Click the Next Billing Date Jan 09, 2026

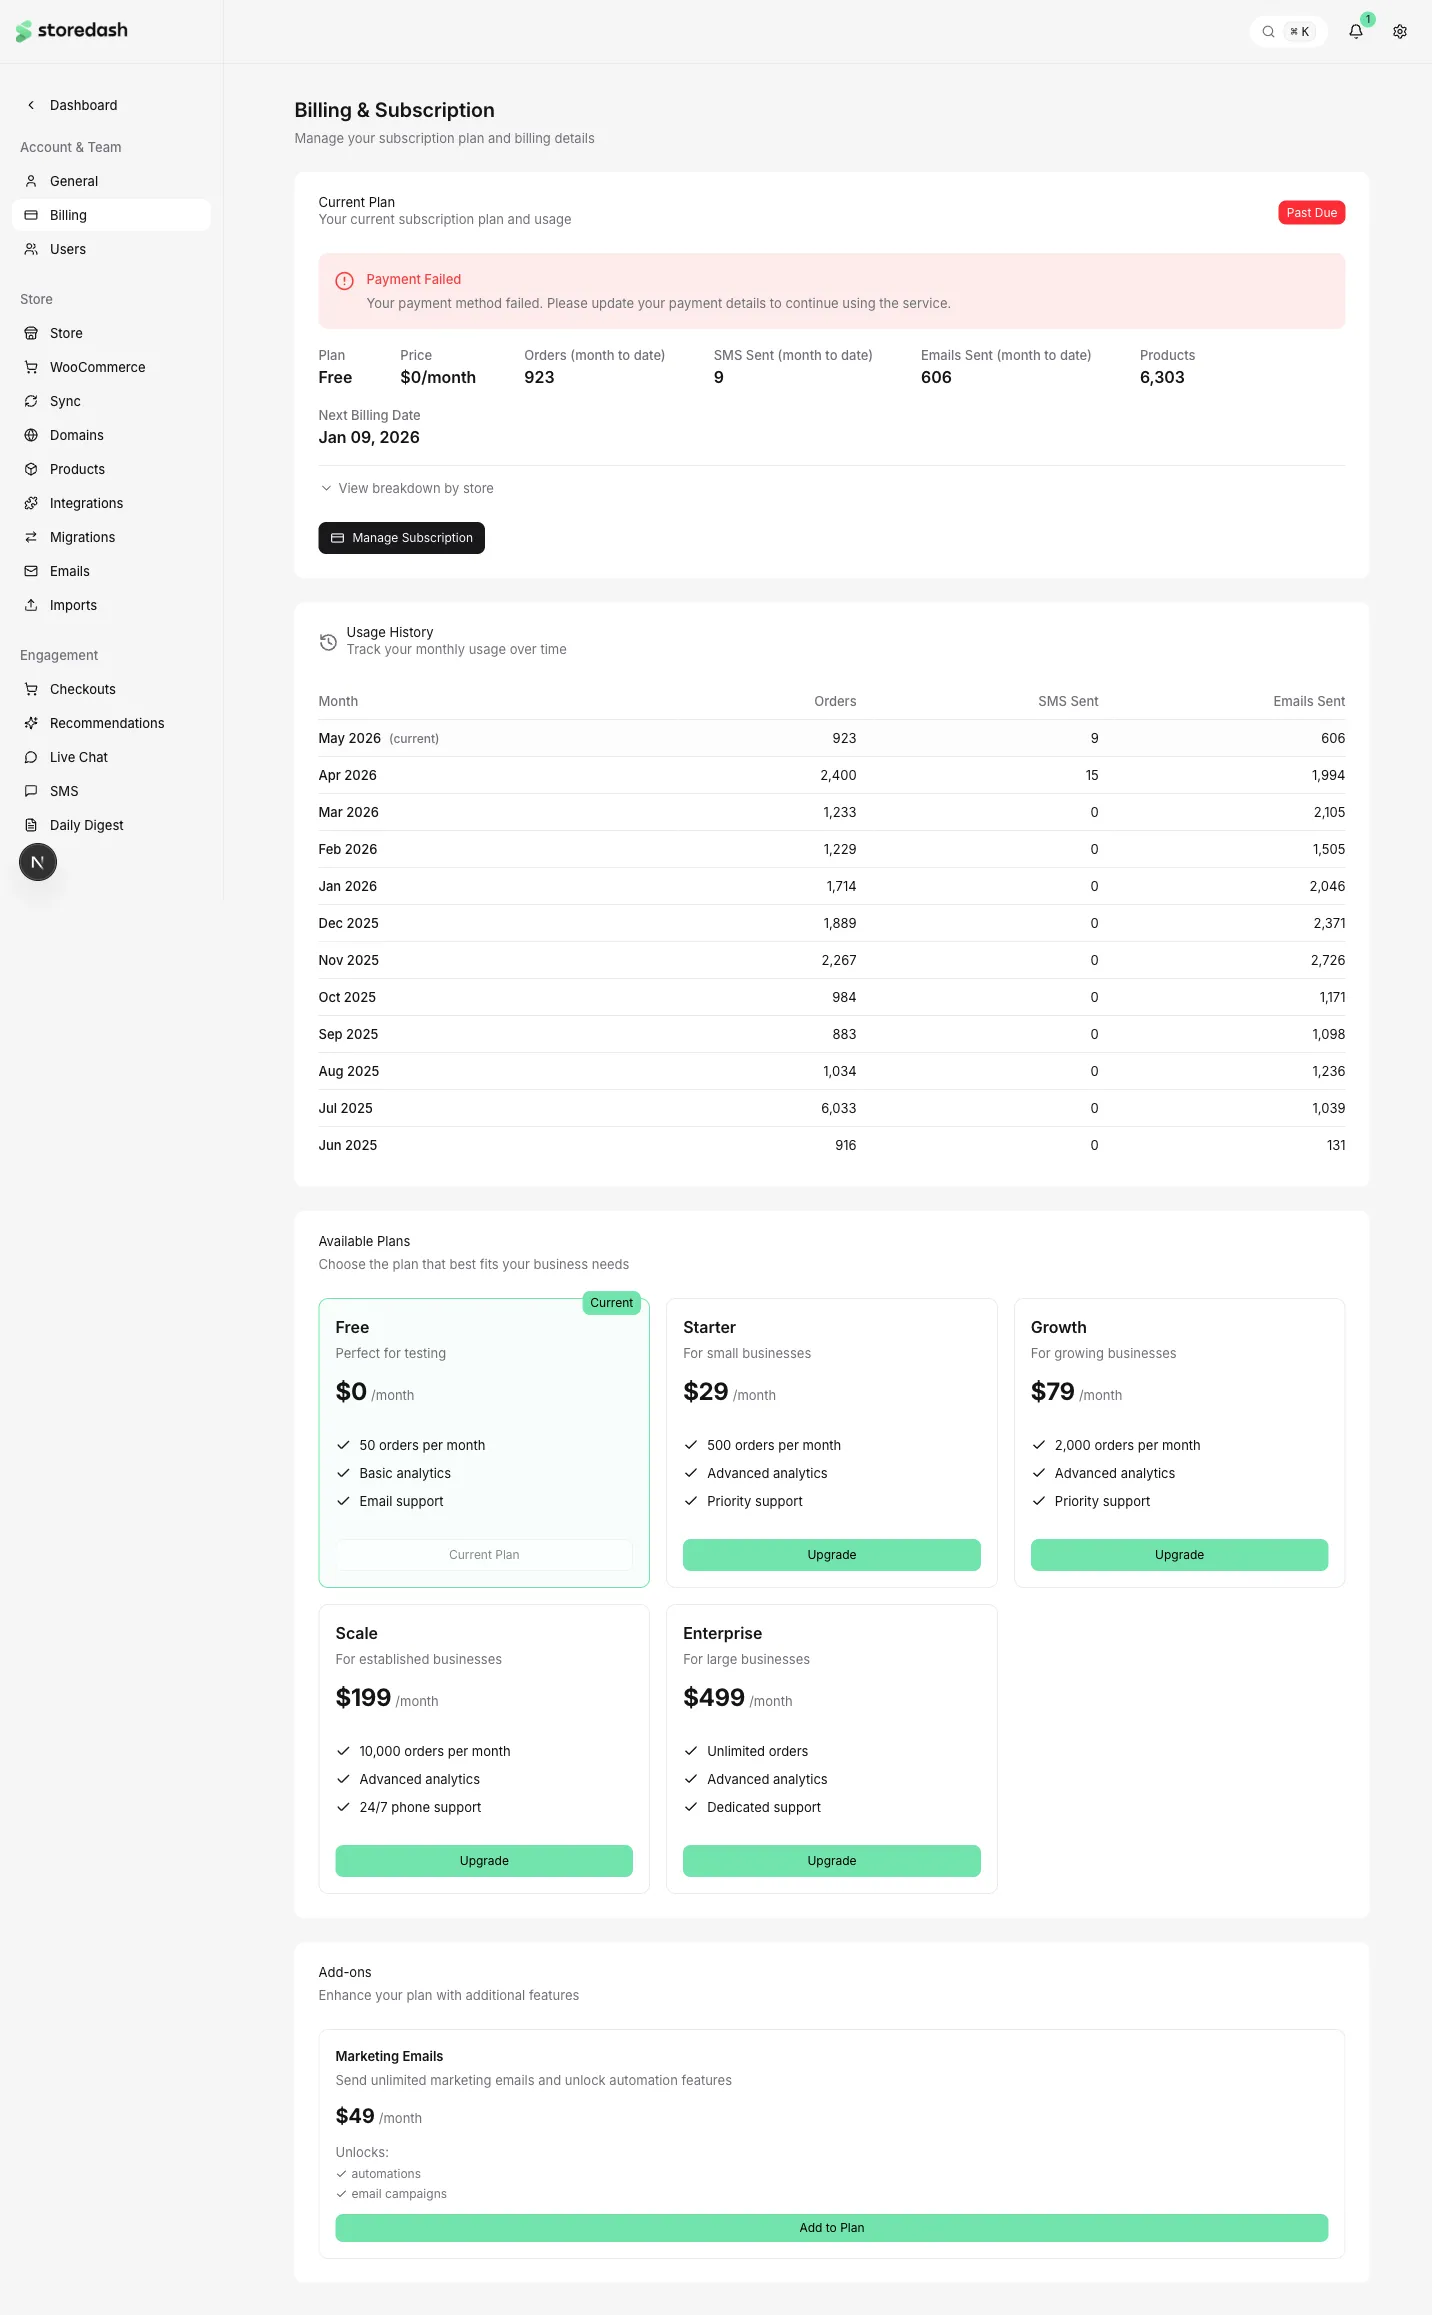coord(369,438)
